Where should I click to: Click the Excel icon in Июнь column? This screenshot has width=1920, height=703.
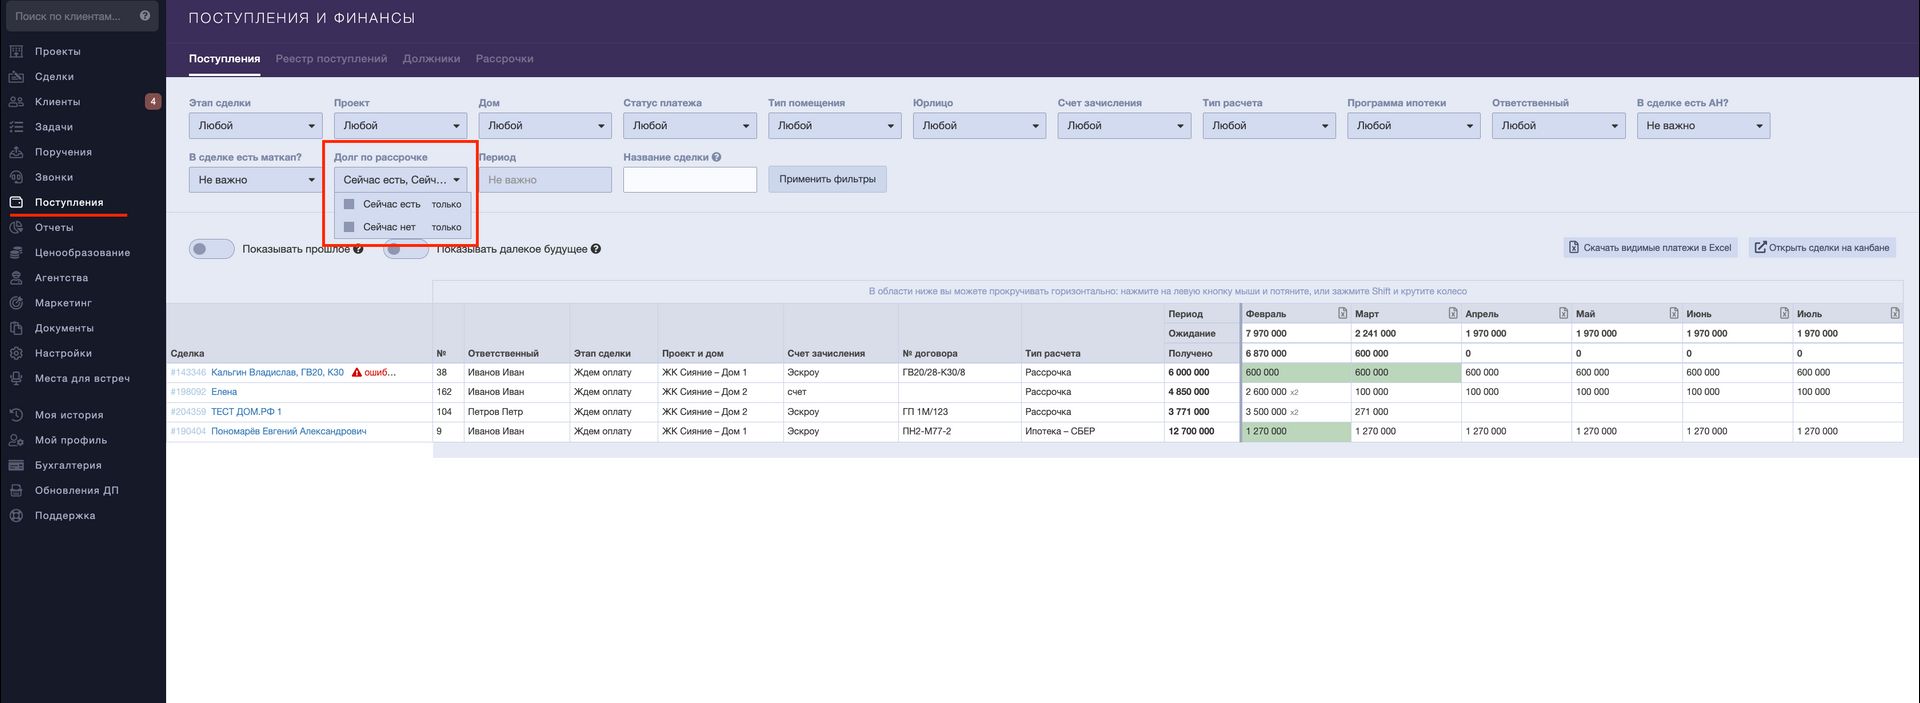pyautogui.click(x=1784, y=313)
